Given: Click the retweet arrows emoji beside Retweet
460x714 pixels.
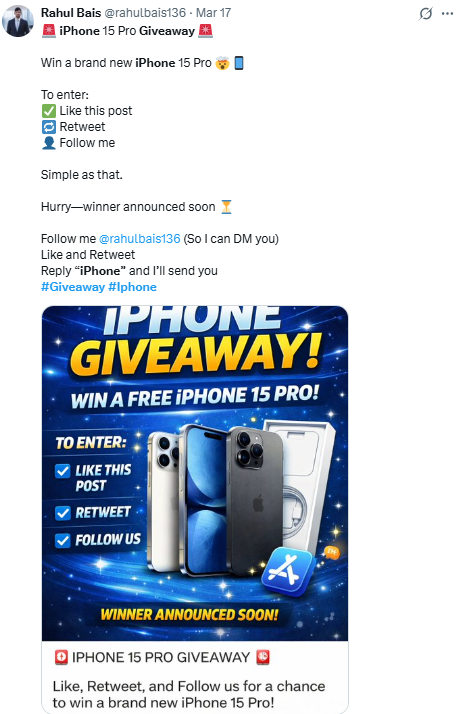Looking at the screenshot, I should point(49,127).
